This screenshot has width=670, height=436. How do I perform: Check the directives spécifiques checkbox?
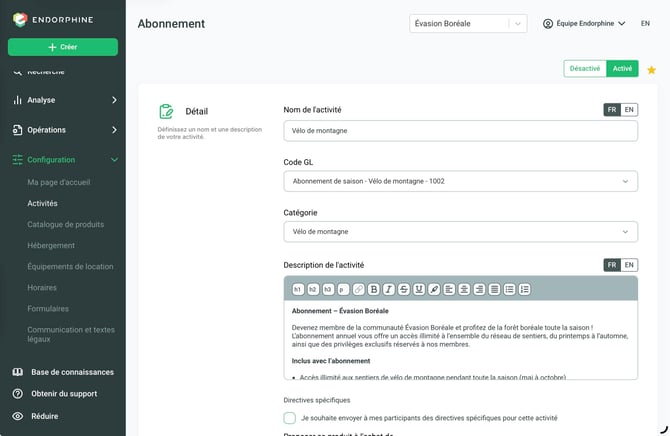[x=290, y=418]
